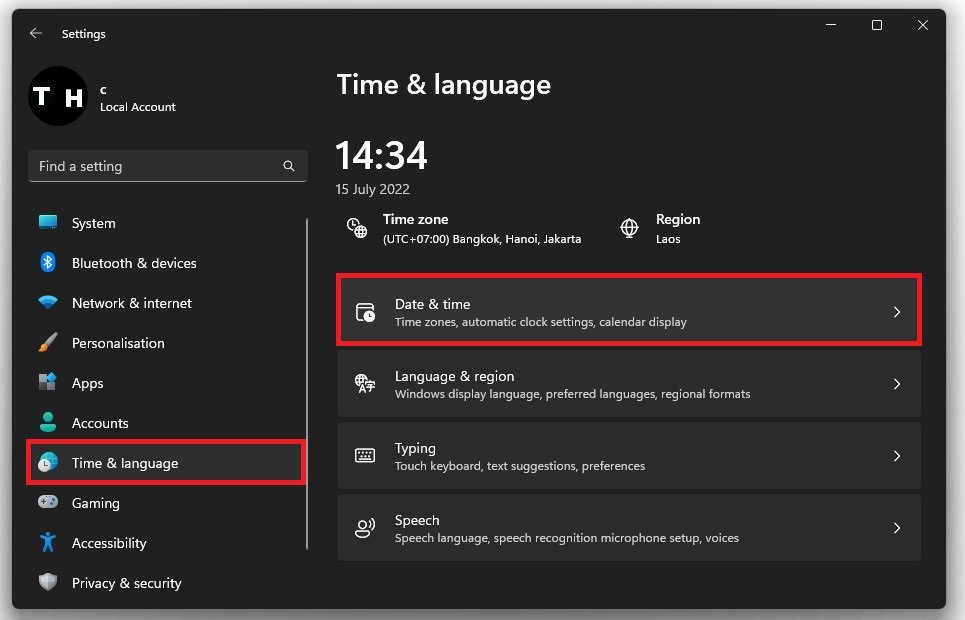Click the Time & language page heading
The width and height of the screenshot is (965, 620).
coord(444,84)
